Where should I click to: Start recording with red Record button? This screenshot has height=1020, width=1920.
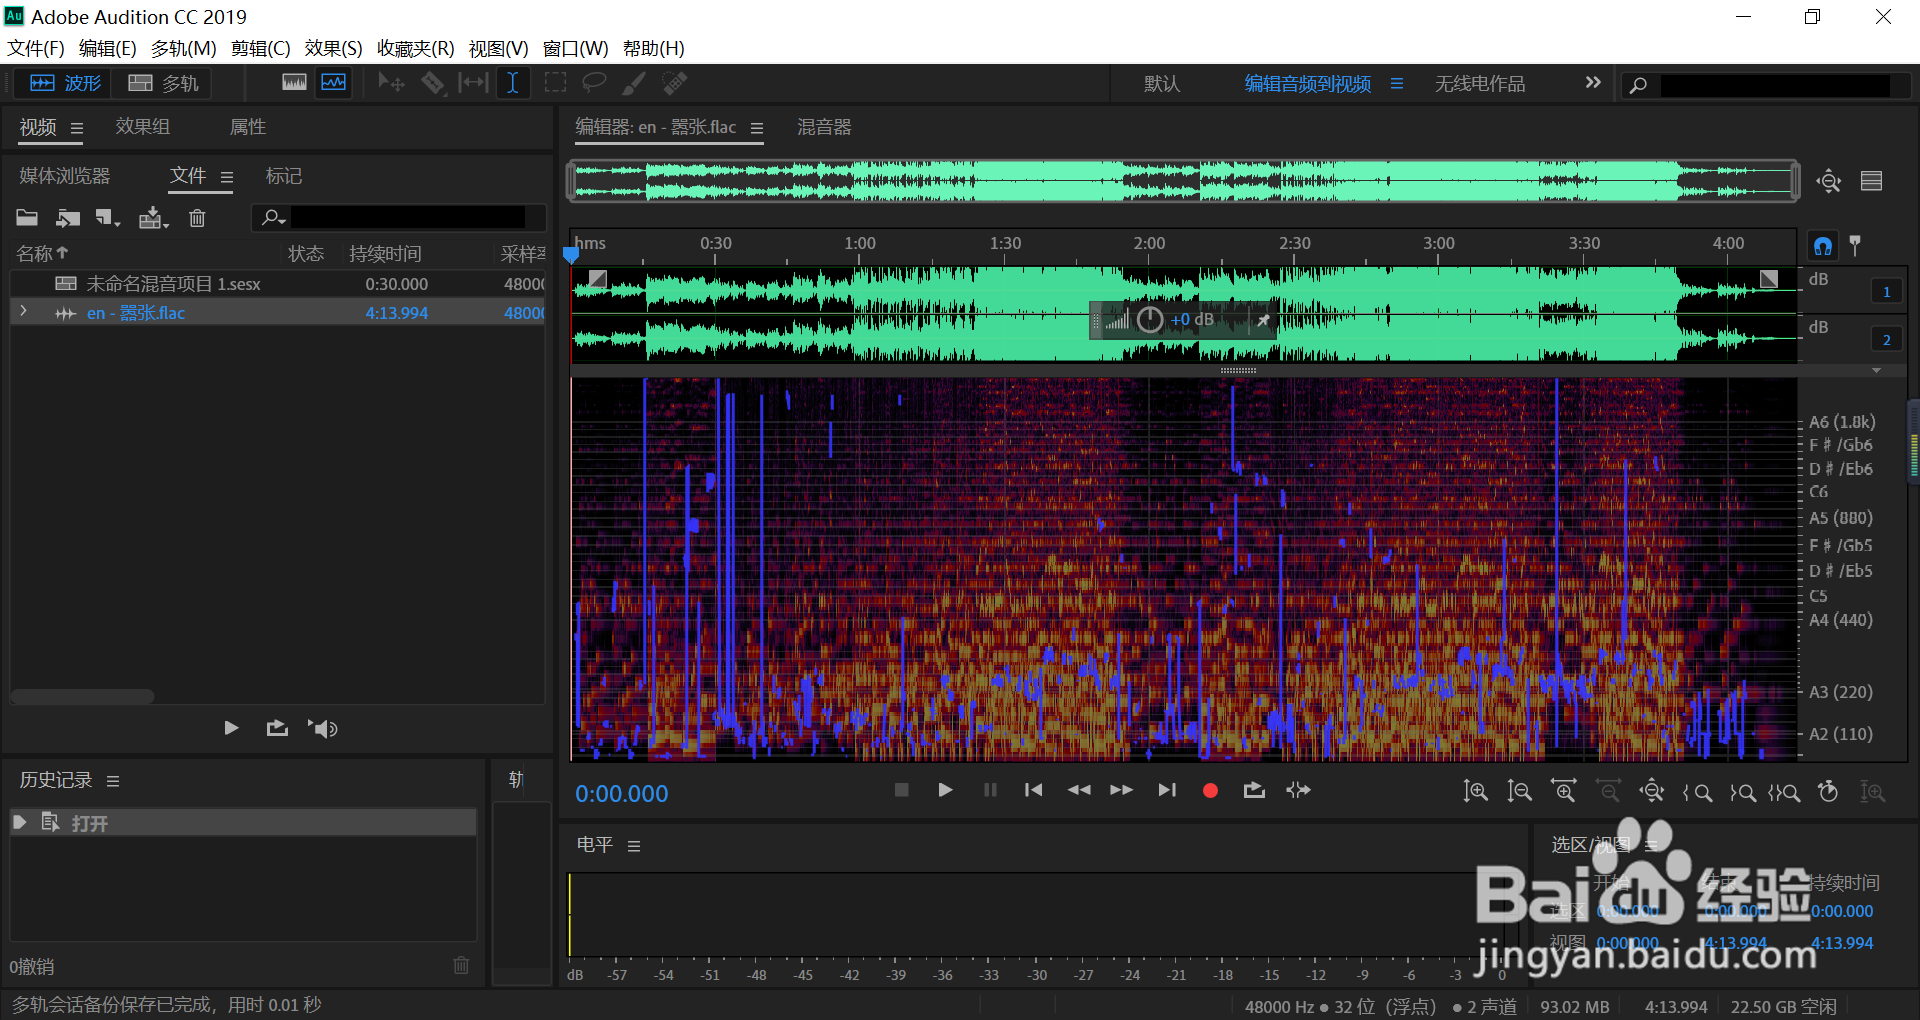[1210, 790]
